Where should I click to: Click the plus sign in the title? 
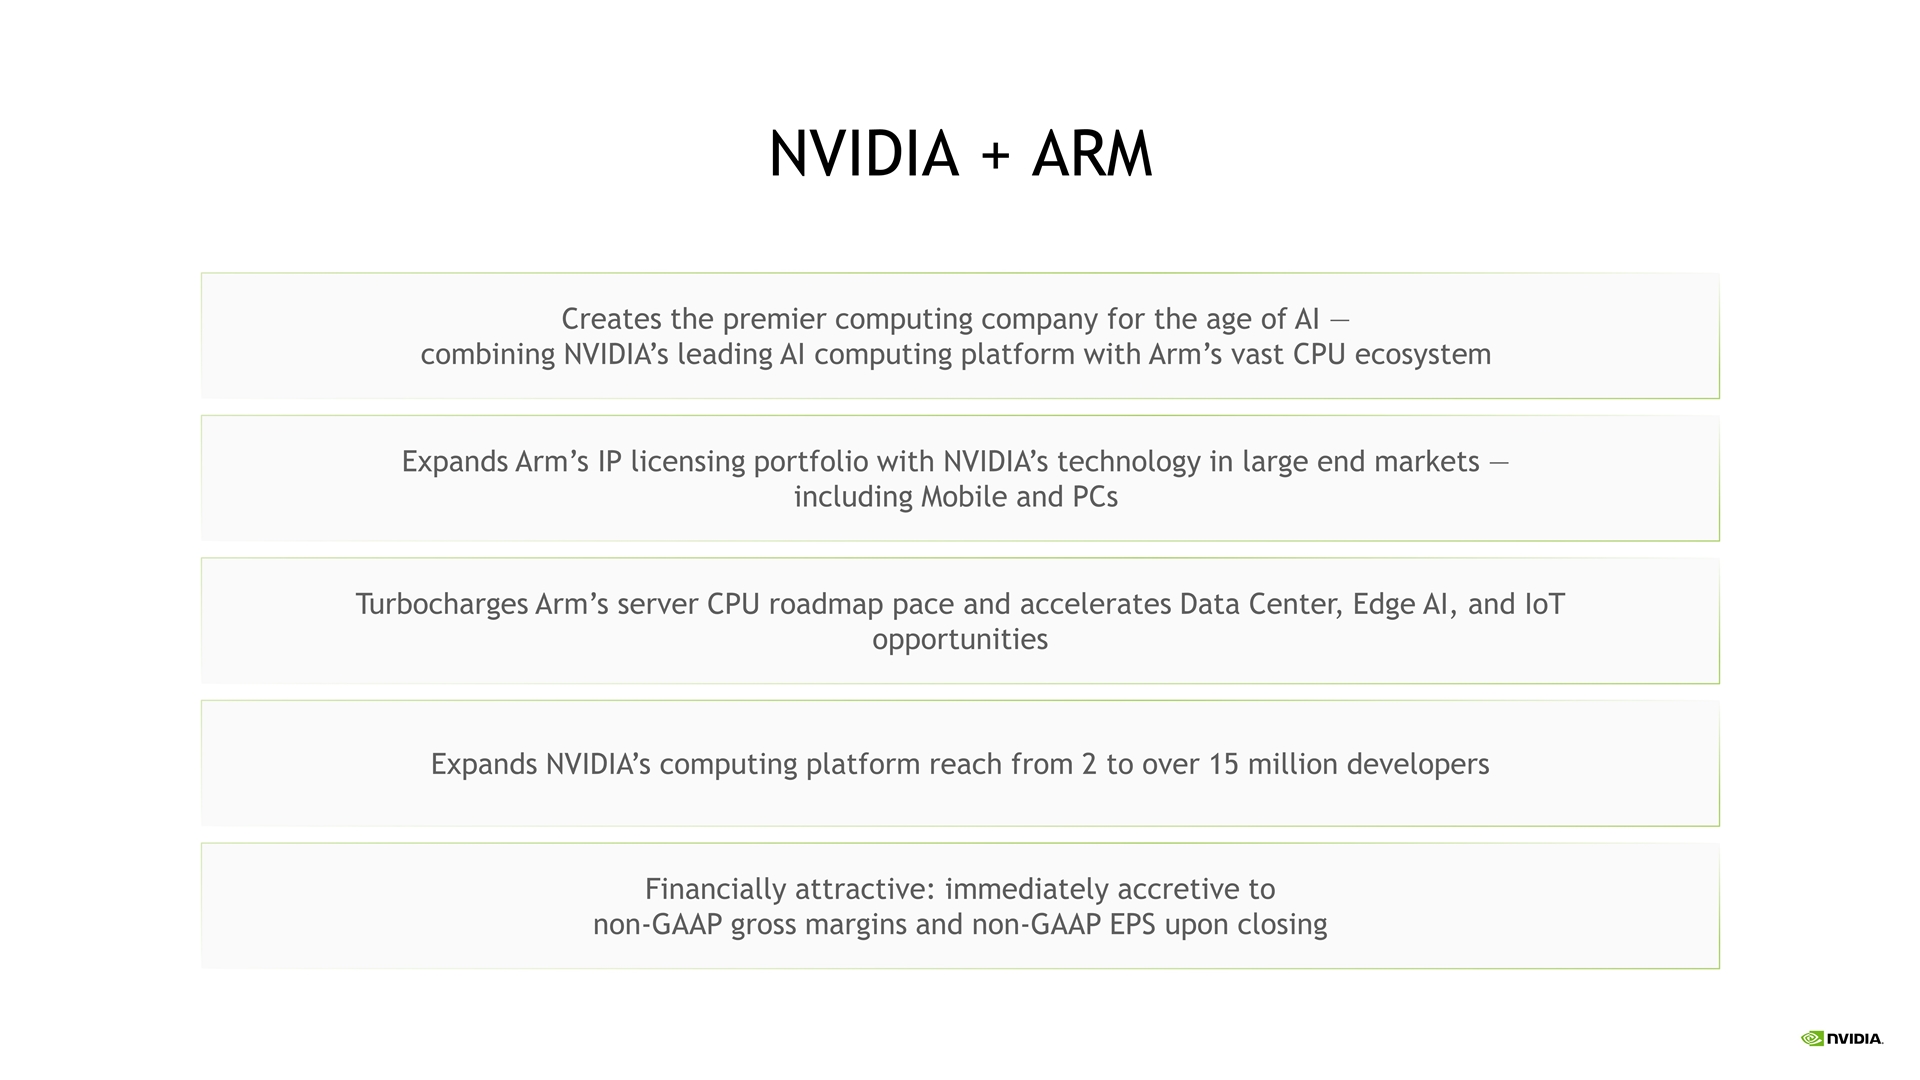pyautogui.click(x=995, y=158)
